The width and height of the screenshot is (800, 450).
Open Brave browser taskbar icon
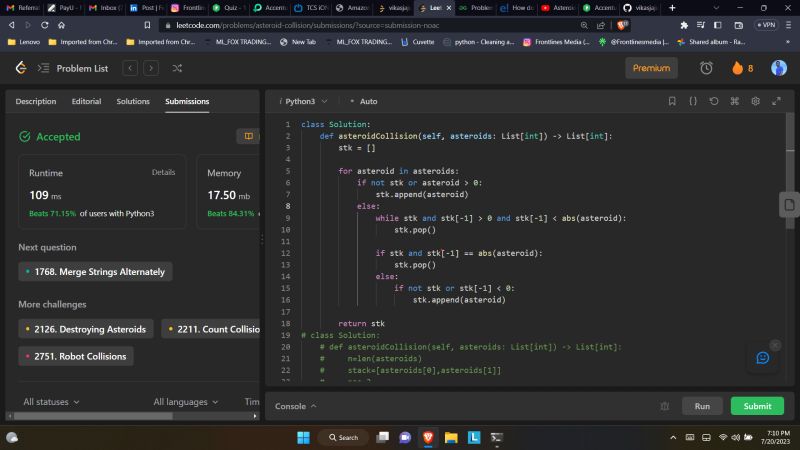click(428, 437)
